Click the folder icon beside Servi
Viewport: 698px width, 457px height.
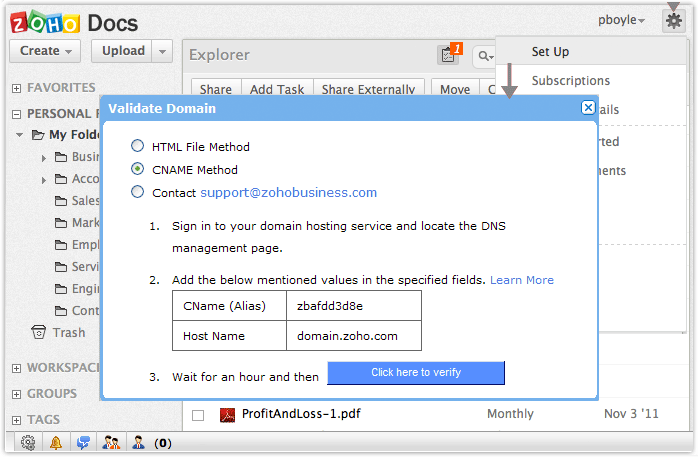point(61,267)
